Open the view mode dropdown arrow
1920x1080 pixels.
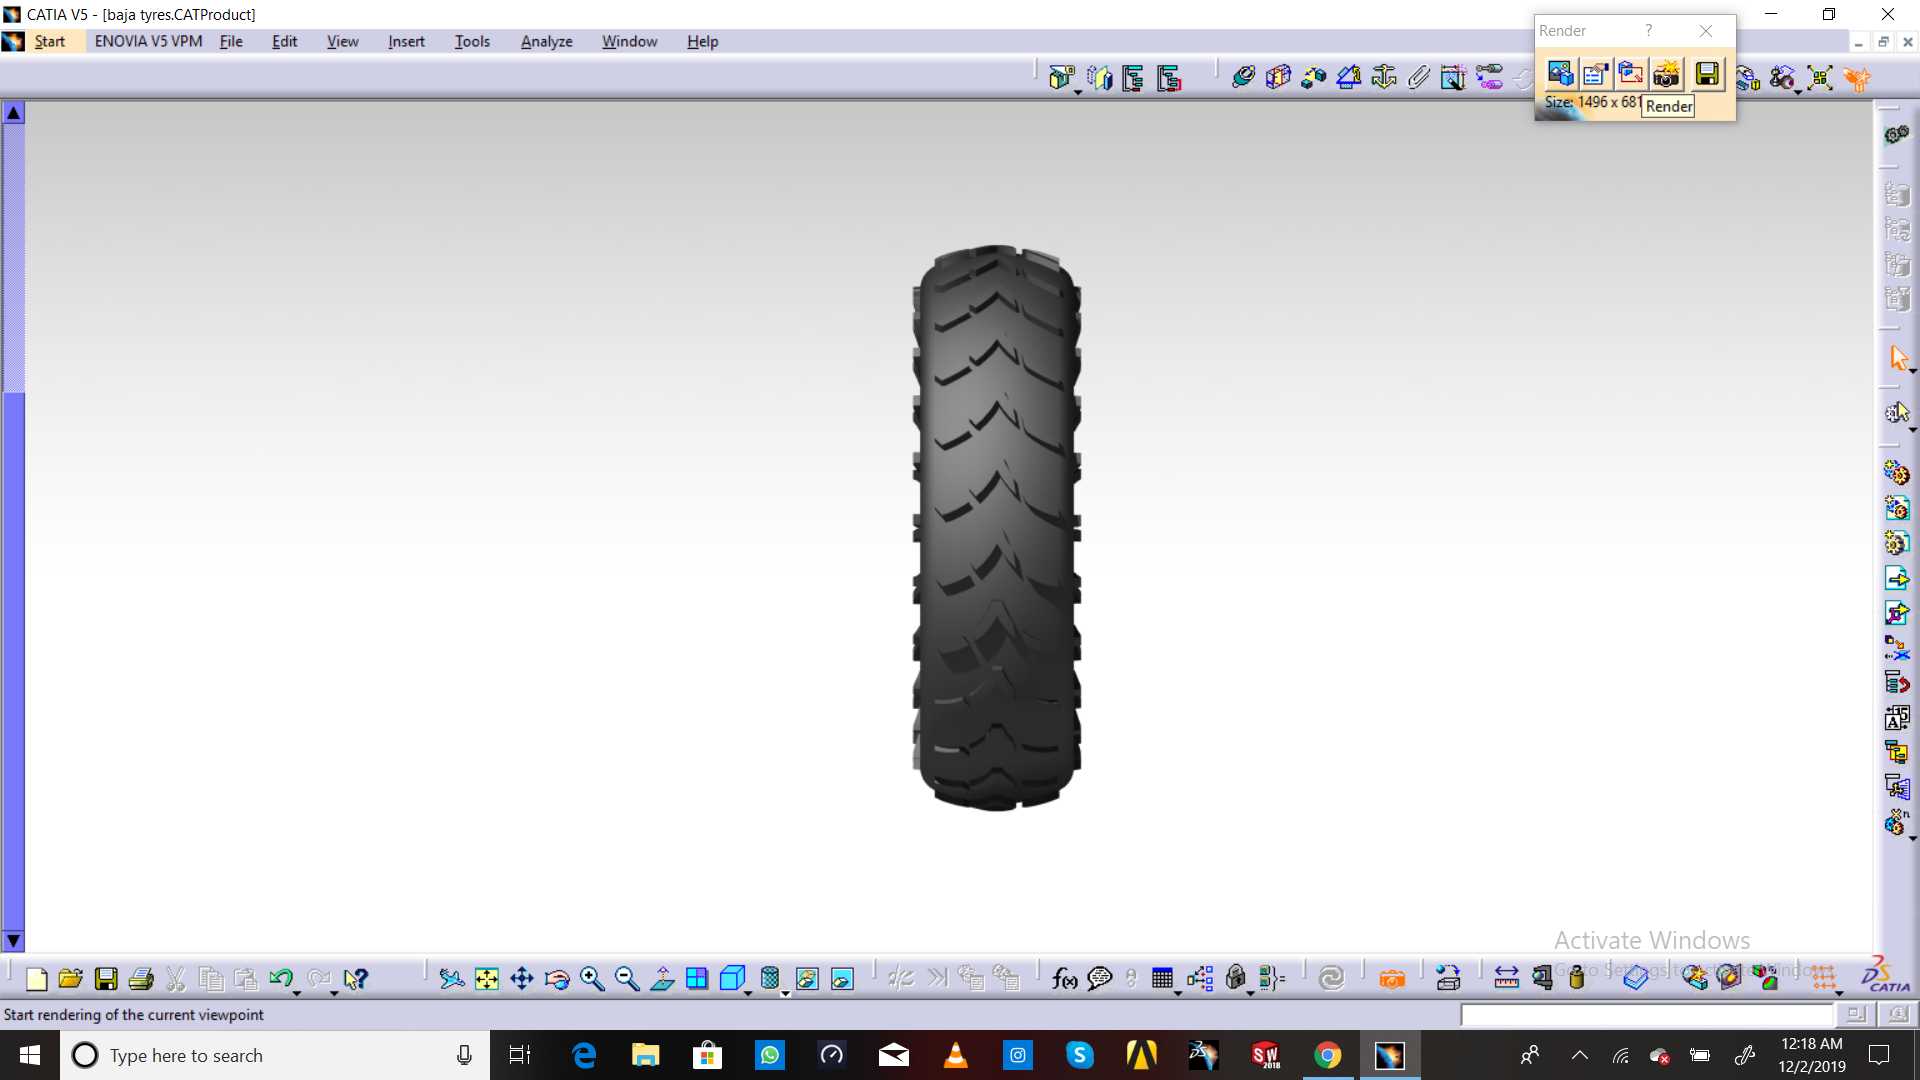[x=785, y=993]
